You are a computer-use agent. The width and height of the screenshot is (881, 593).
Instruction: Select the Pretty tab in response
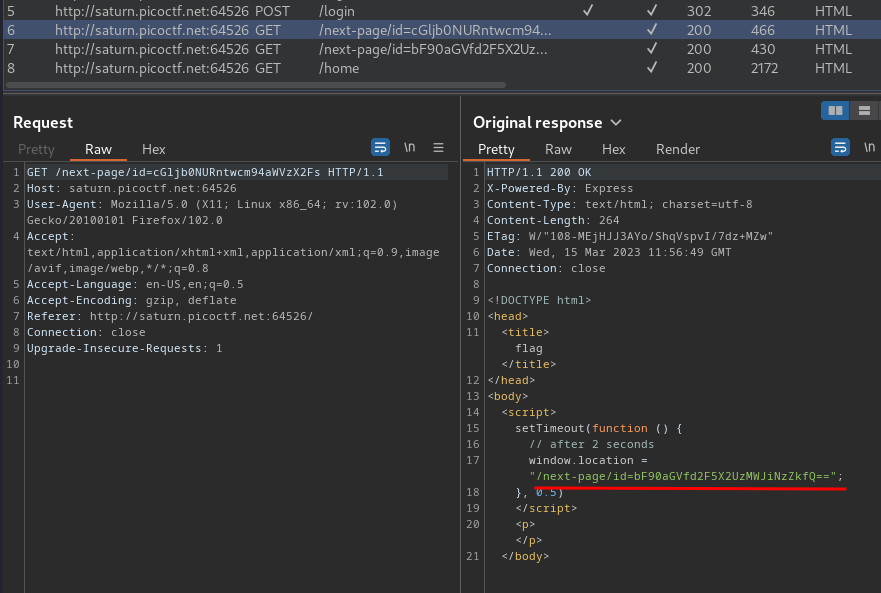(x=496, y=150)
